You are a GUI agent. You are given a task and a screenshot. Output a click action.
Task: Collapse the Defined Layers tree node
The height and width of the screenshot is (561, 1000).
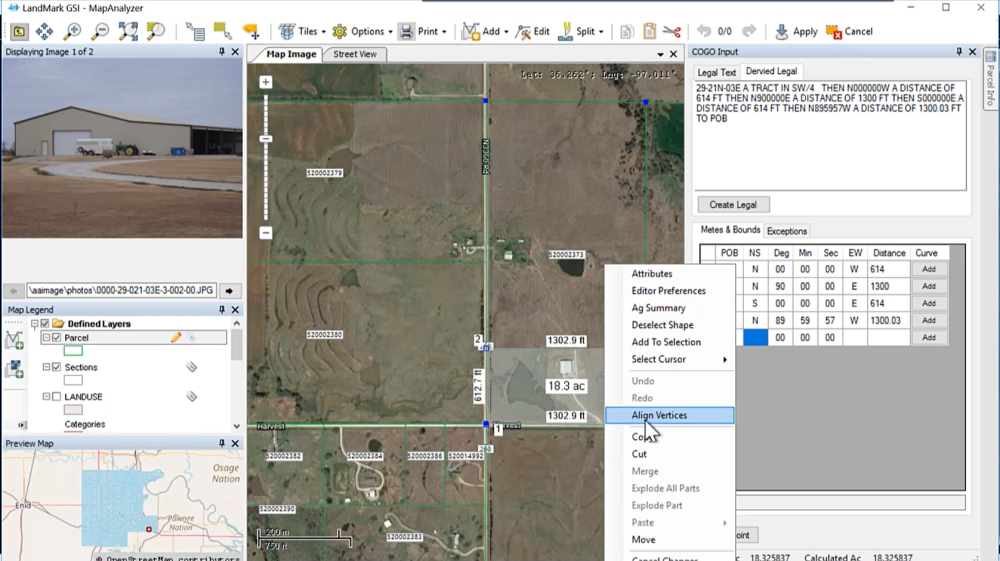click(34, 324)
